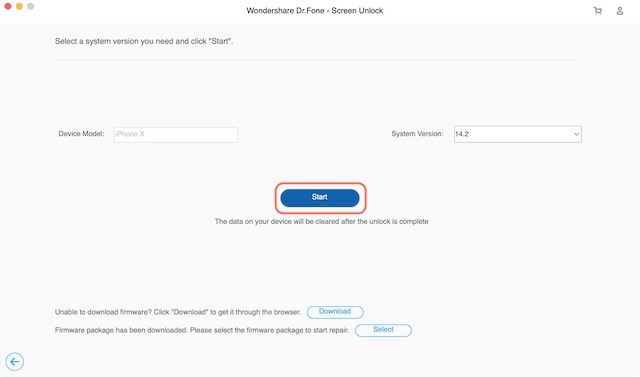Click Download to get firmware through browser
This screenshot has height=377, width=640.
pos(335,312)
